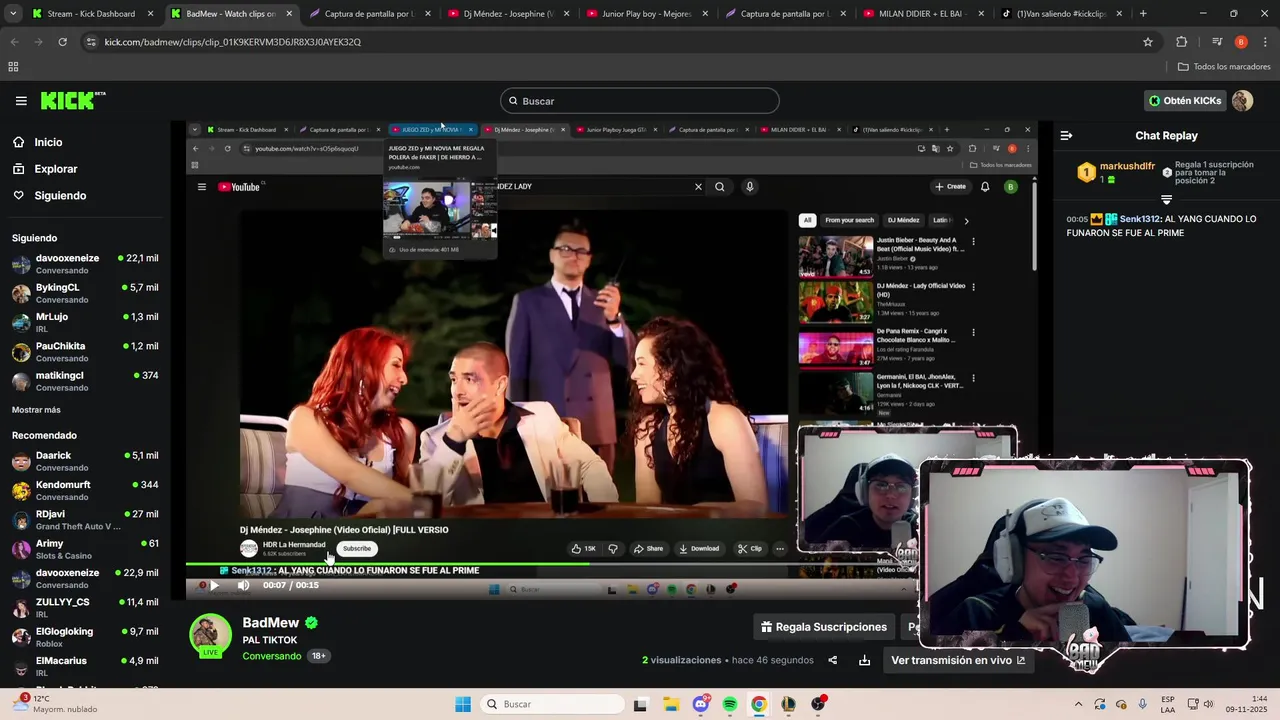Focus the Kick Buscar search field
Screen dimensions: 1280x720
click(640, 101)
